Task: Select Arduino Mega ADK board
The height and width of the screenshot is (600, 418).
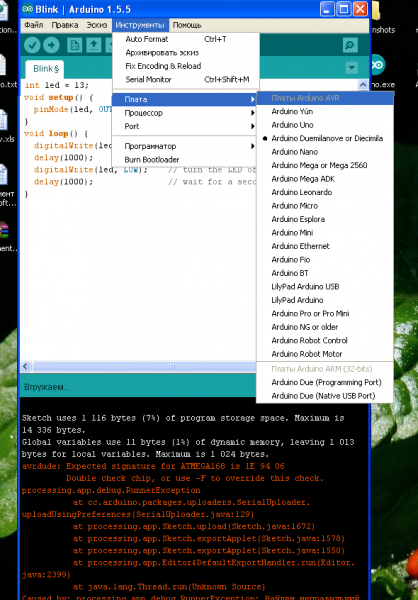Action: pos(325,179)
